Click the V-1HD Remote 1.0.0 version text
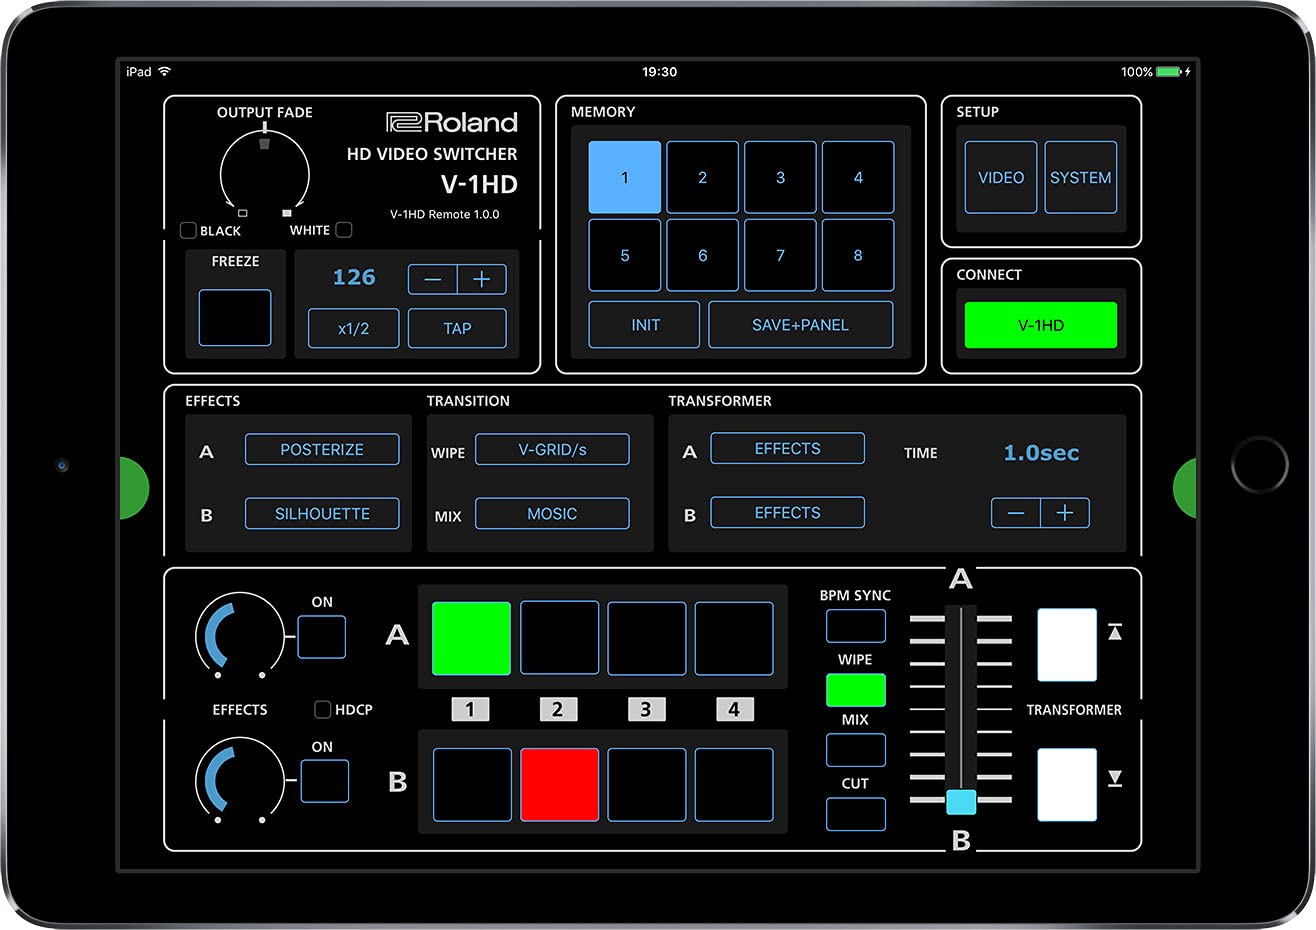The height and width of the screenshot is (930, 1316). (445, 214)
